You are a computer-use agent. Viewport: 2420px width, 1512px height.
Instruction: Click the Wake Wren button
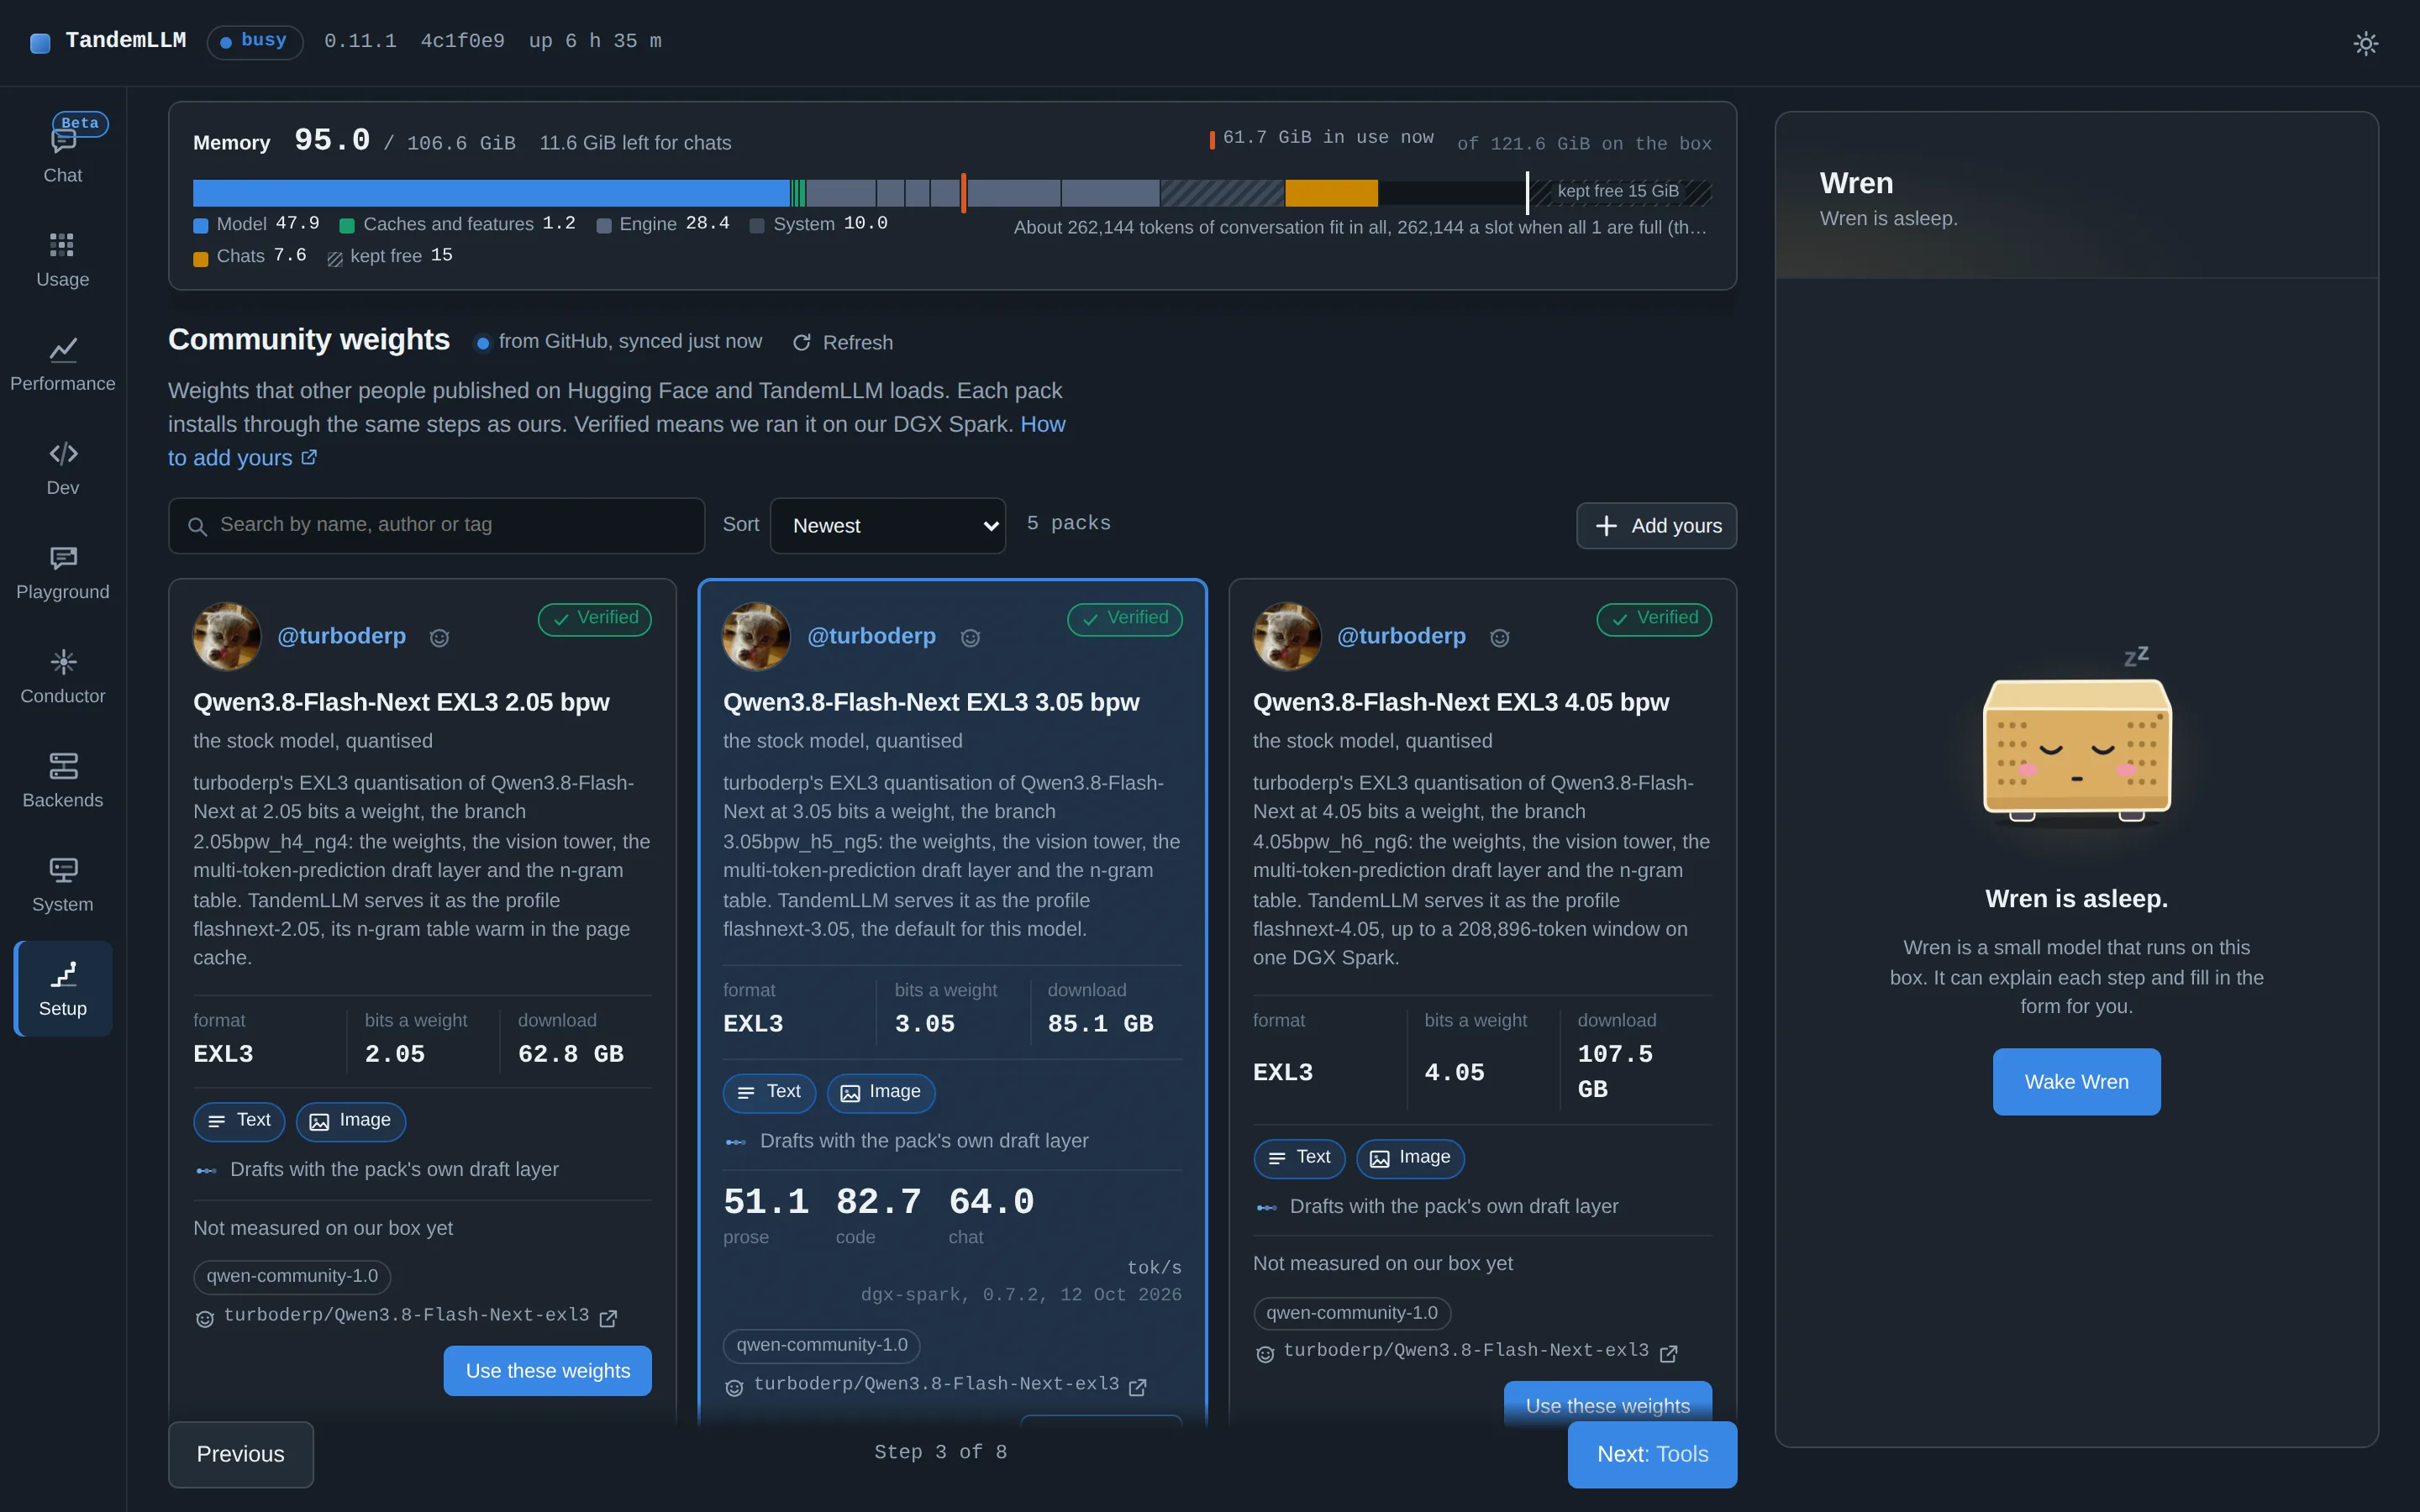(2076, 1081)
